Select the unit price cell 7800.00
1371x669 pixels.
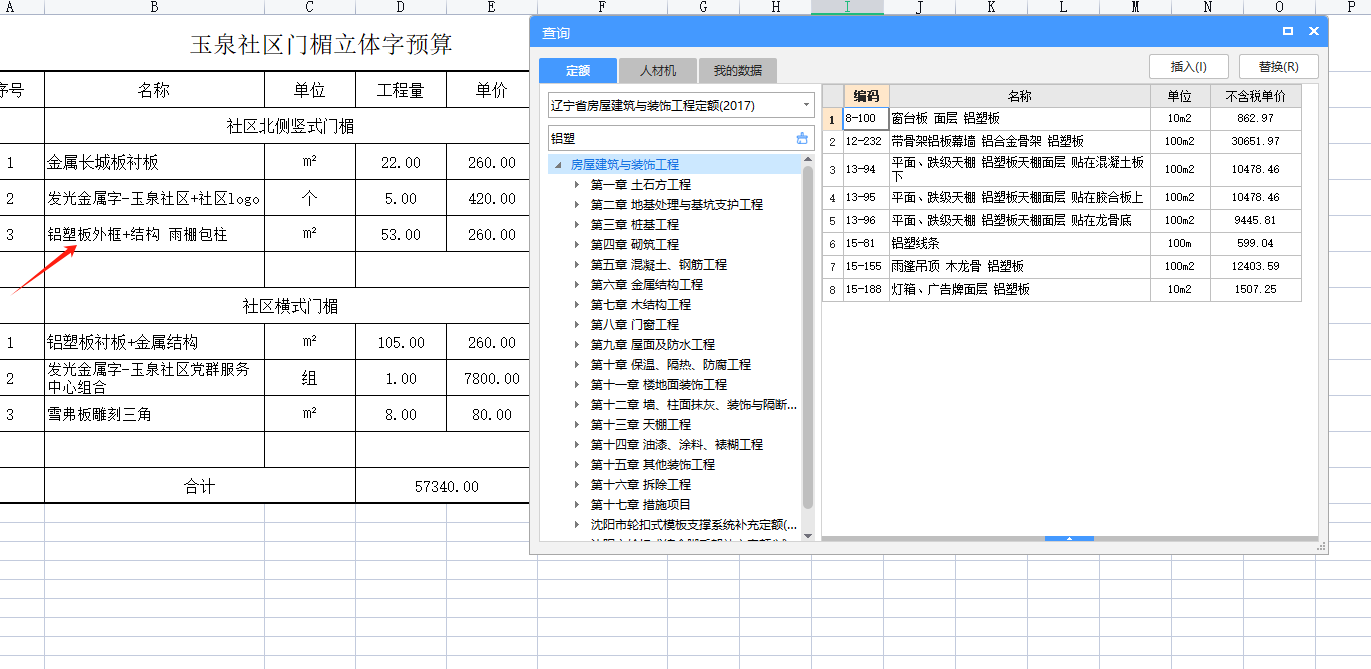pos(491,378)
